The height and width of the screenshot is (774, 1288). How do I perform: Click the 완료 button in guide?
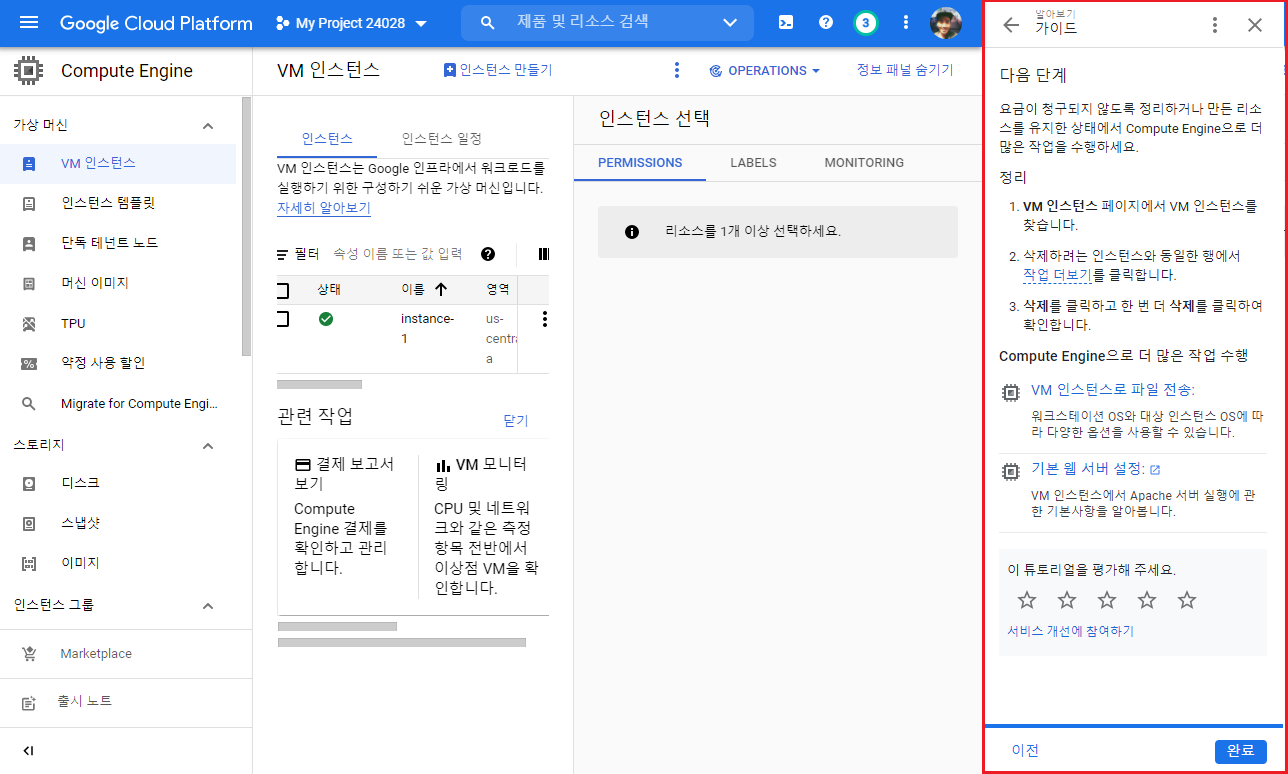point(1241,751)
